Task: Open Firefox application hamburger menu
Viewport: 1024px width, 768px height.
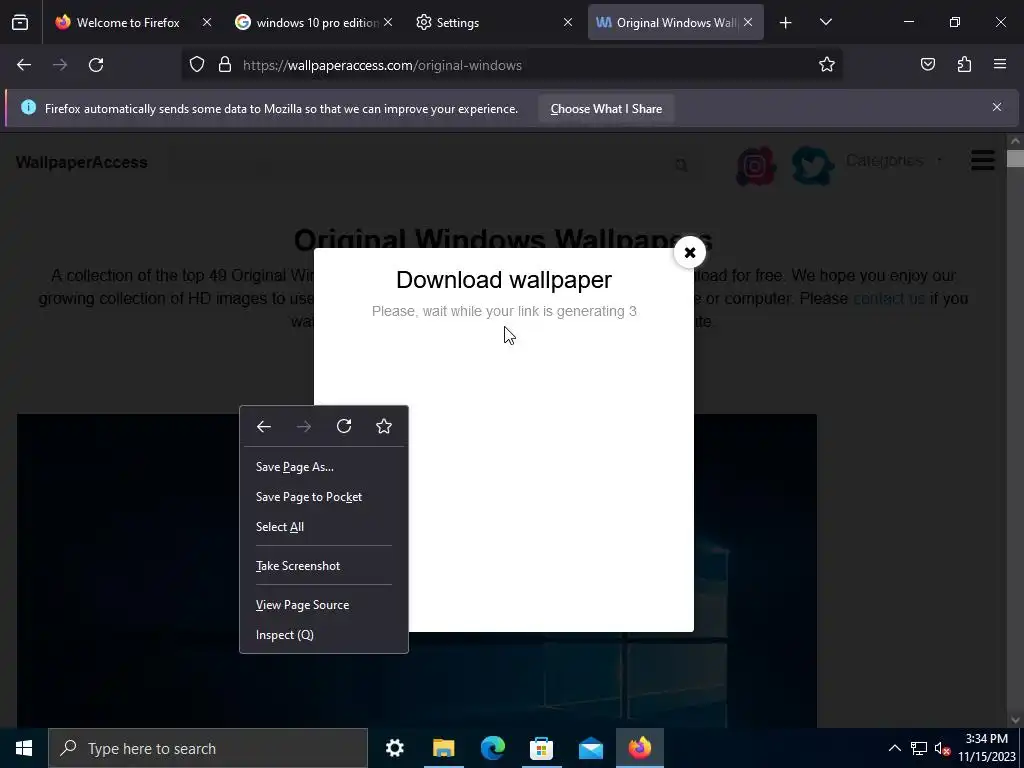Action: tap(1000, 65)
